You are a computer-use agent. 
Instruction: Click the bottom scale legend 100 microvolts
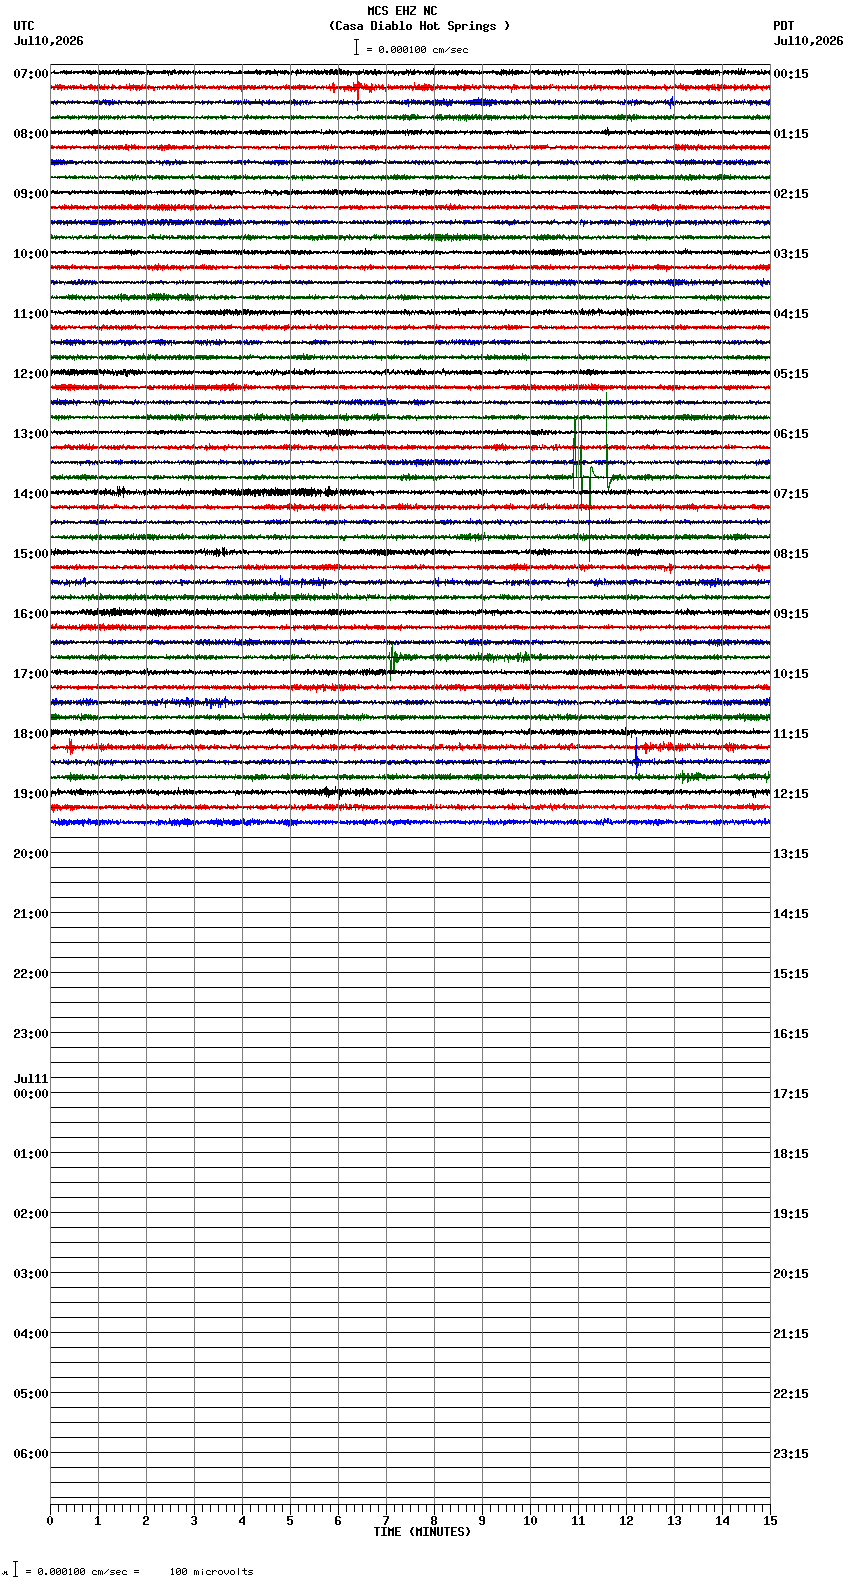(211, 1572)
